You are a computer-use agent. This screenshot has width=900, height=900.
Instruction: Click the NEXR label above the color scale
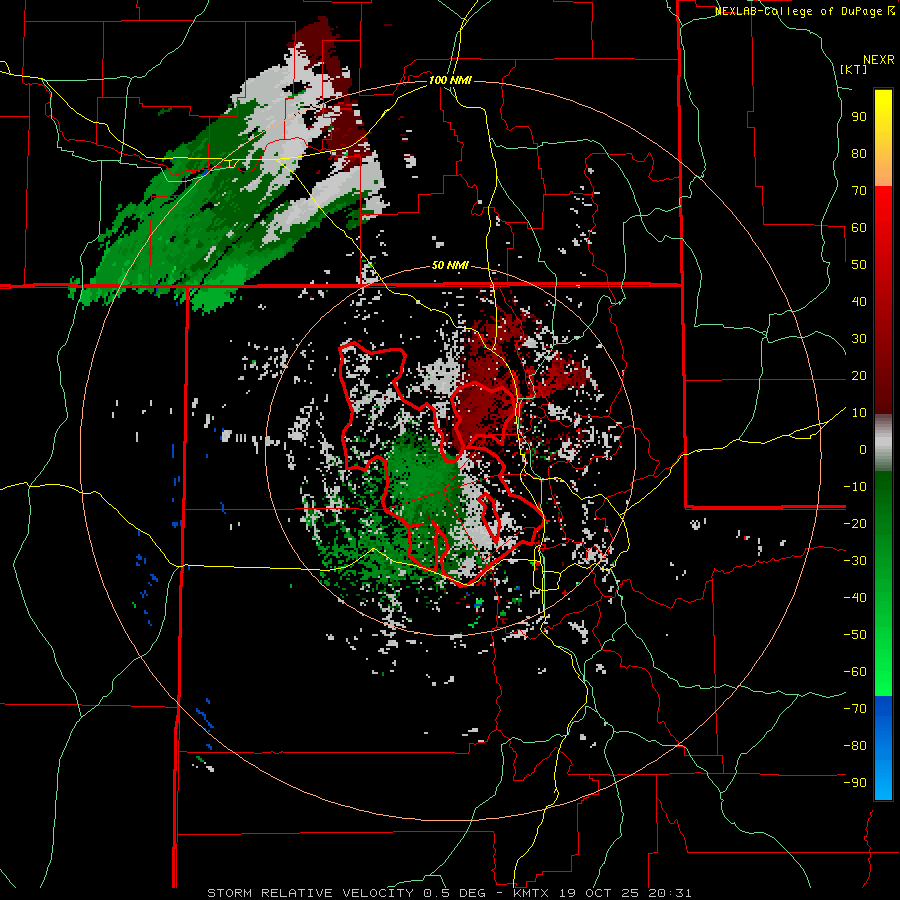click(878, 60)
